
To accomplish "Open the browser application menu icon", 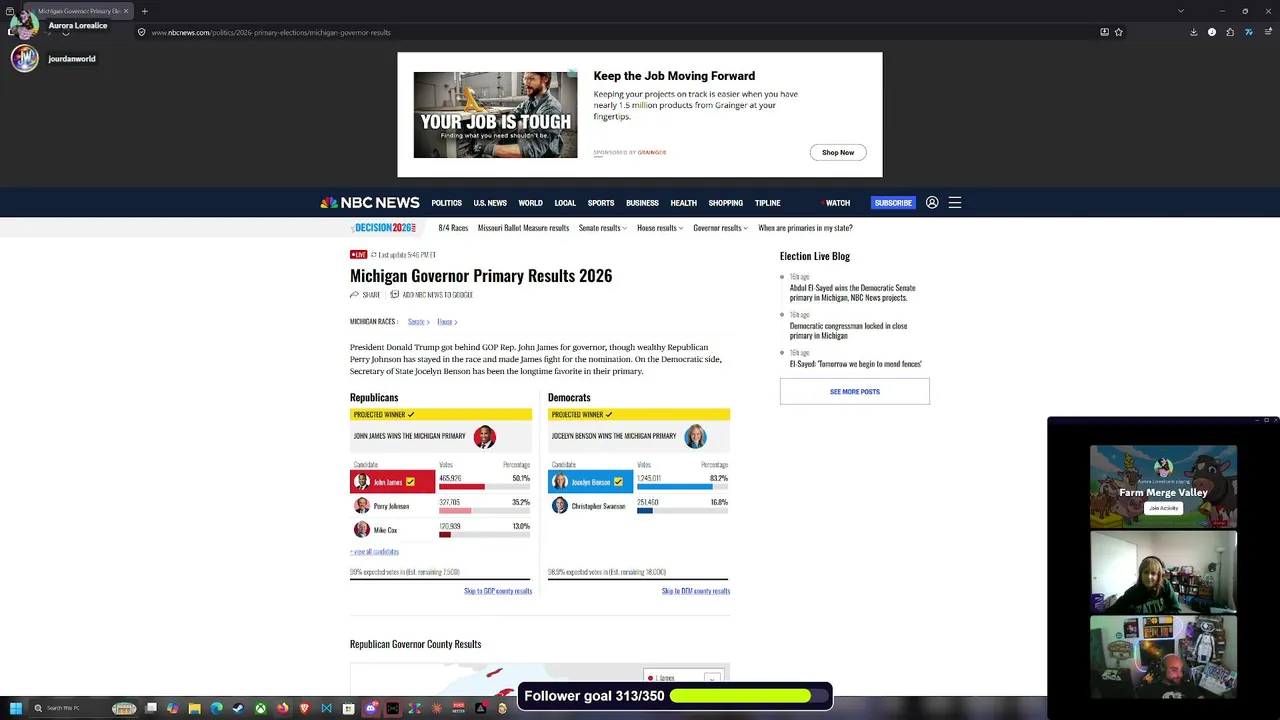I will [1267, 32].
